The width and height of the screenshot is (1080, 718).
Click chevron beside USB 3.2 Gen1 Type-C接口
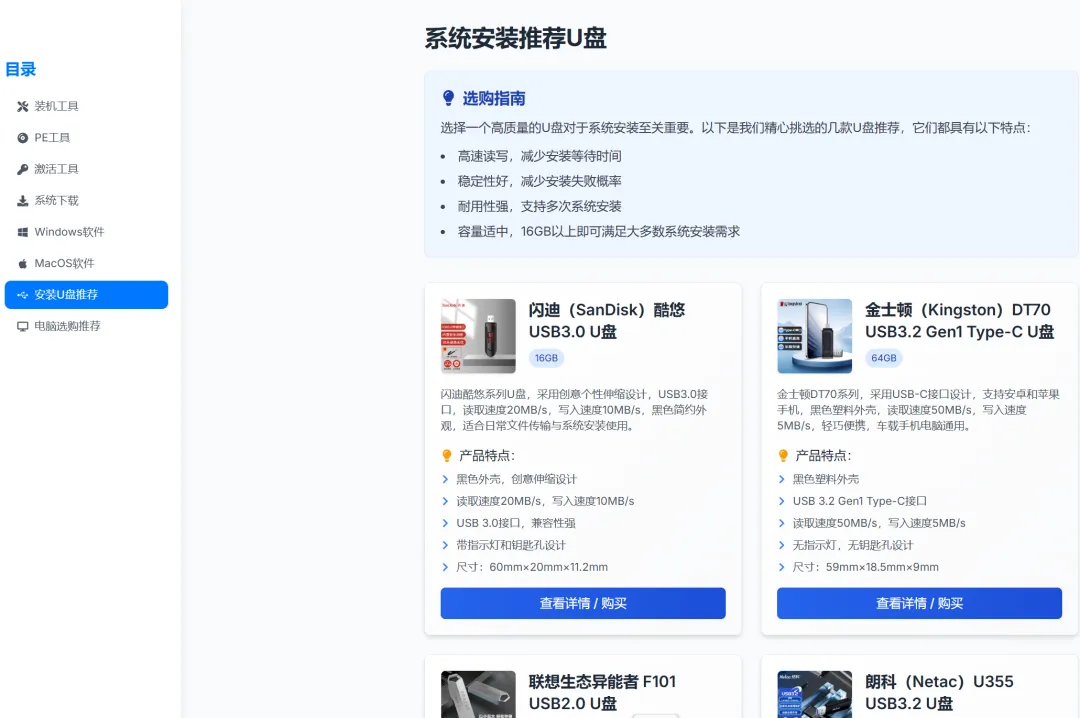pyautogui.click(x=781, y=501)
